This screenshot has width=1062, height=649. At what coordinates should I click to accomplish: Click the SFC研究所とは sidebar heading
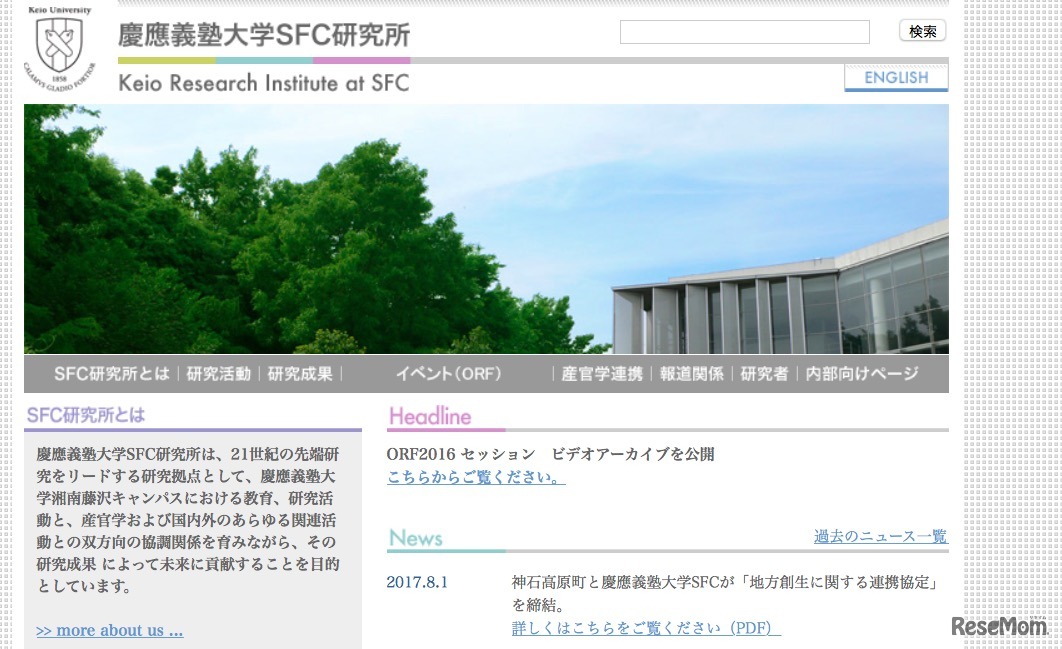(86, 415)
